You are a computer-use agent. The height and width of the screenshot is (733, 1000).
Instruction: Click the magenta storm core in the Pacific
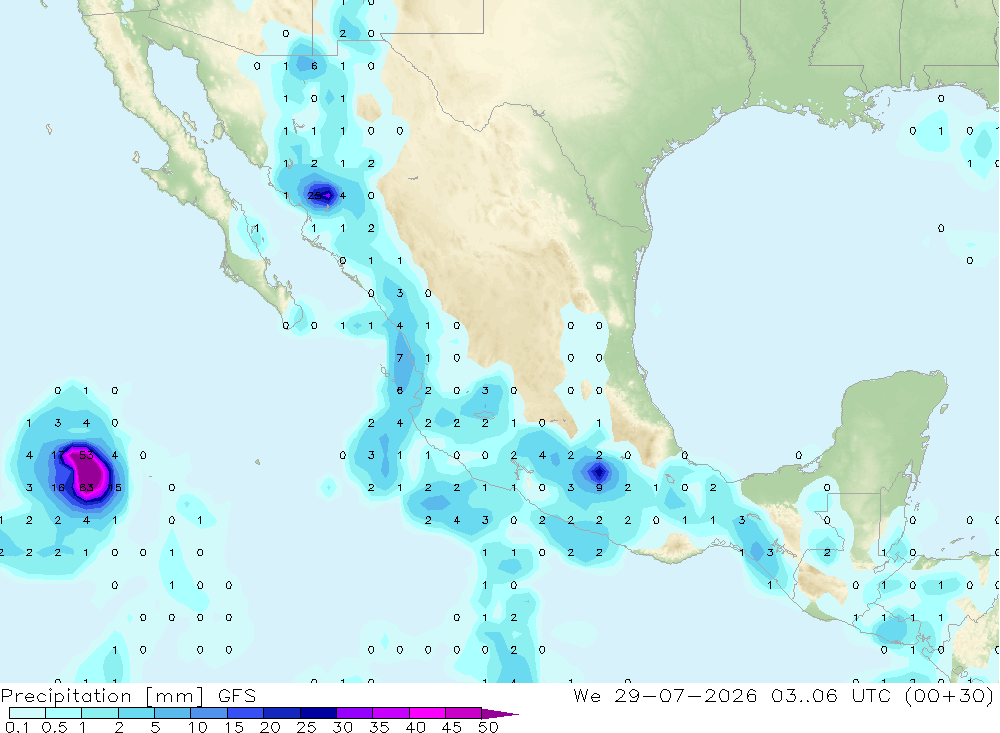tap(89, 473)
